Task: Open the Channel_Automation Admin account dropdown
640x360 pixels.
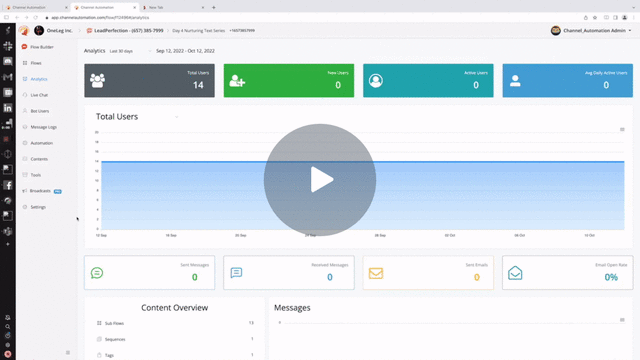Action: click(x=591, y=31)
